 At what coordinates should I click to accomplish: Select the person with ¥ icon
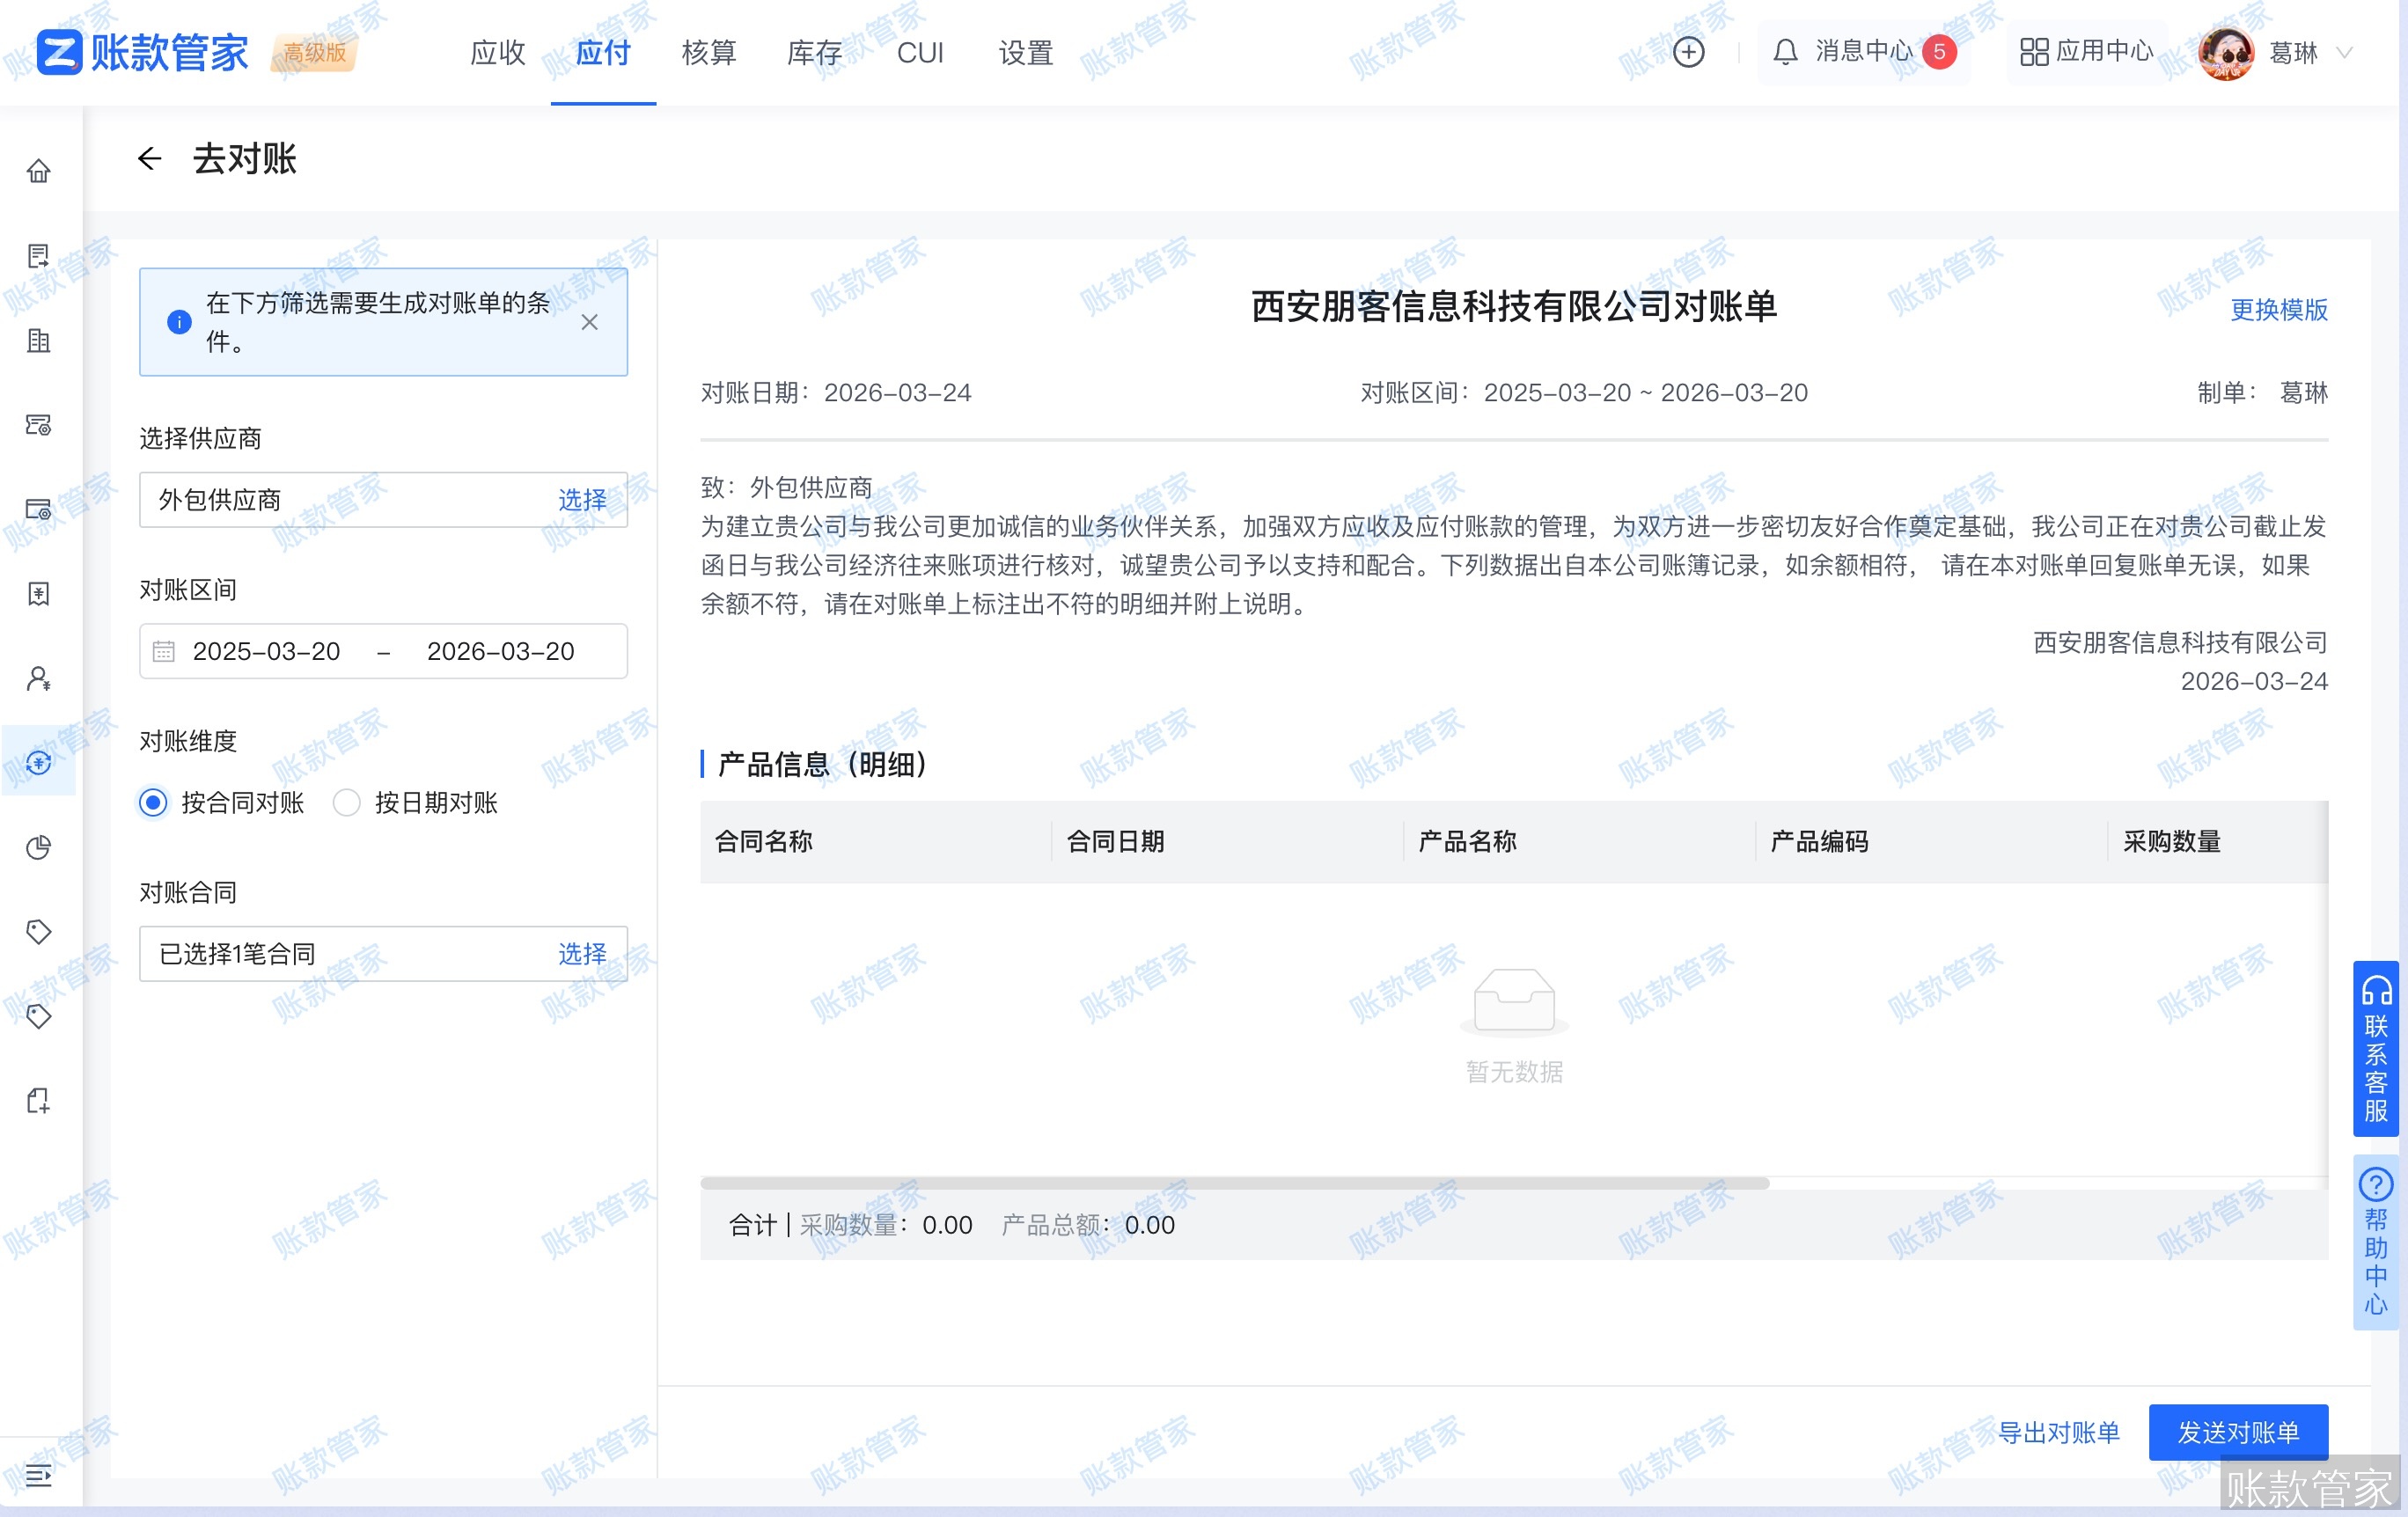coord(38,680)
